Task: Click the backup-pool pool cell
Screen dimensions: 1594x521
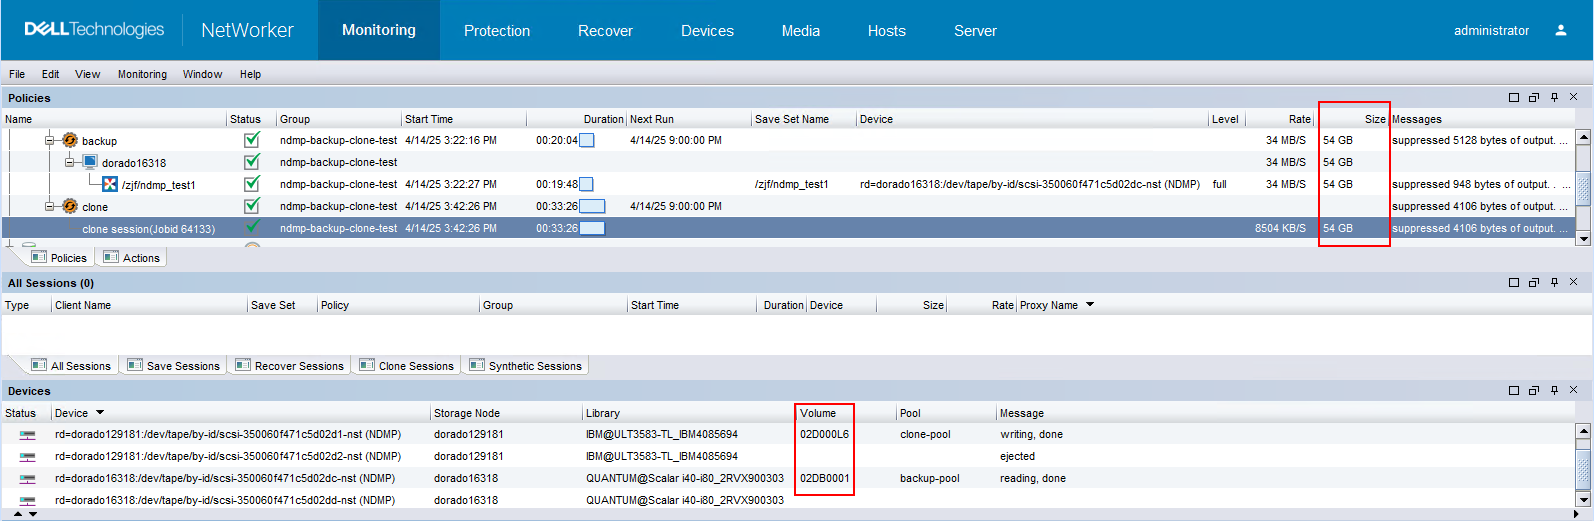Action: tap(929, 479)
